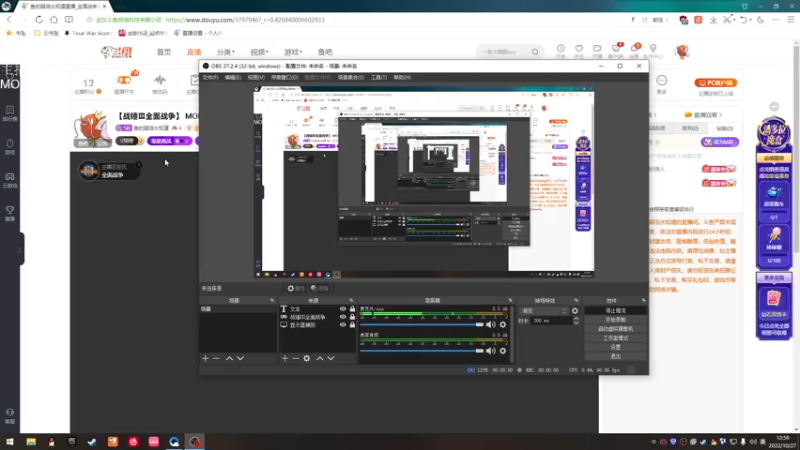Viewport: 800px width, 450px height.
Task: Open the scene transition type dropdown
Action: [544, 311]
